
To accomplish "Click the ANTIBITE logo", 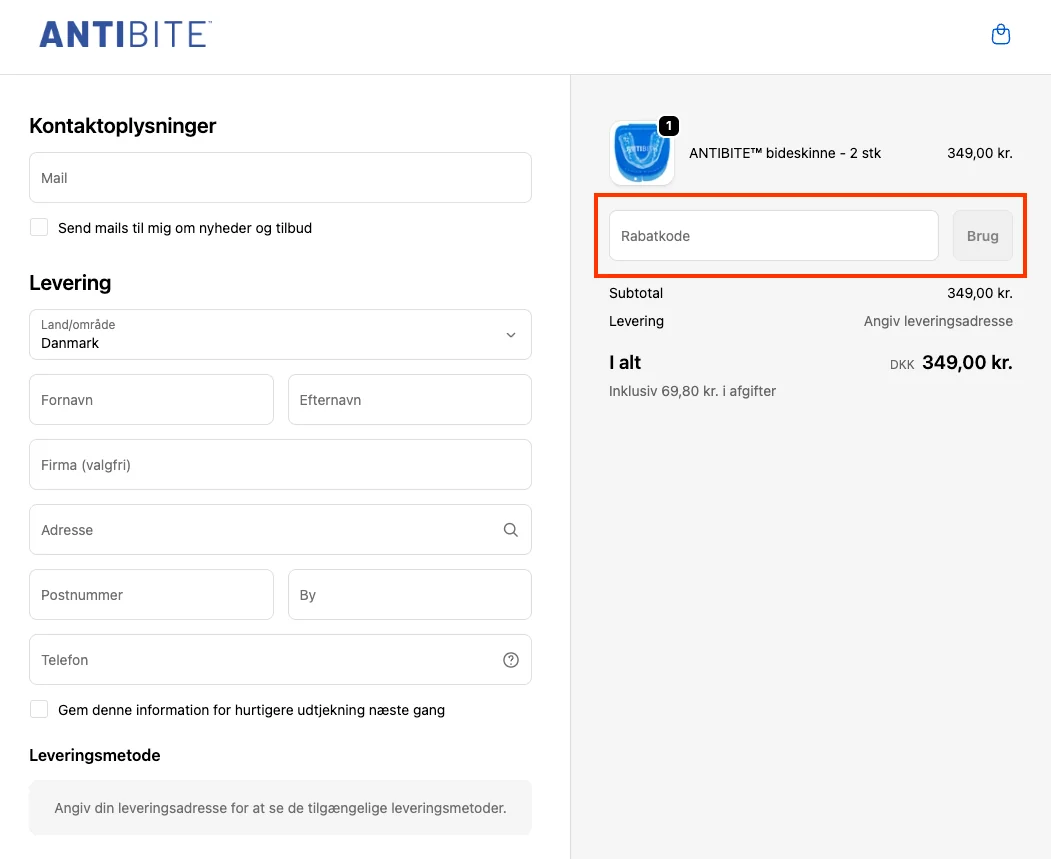I will [x=123, y=34].
